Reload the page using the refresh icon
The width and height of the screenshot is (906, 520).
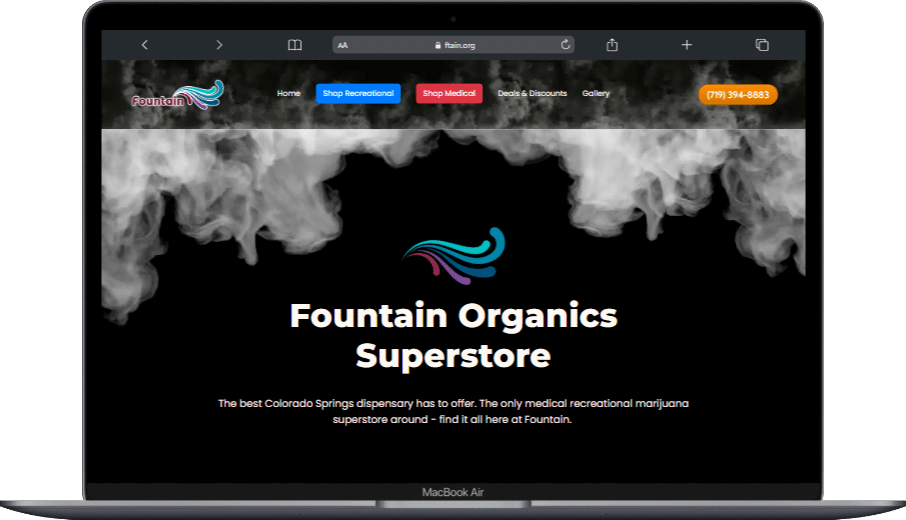565,45
